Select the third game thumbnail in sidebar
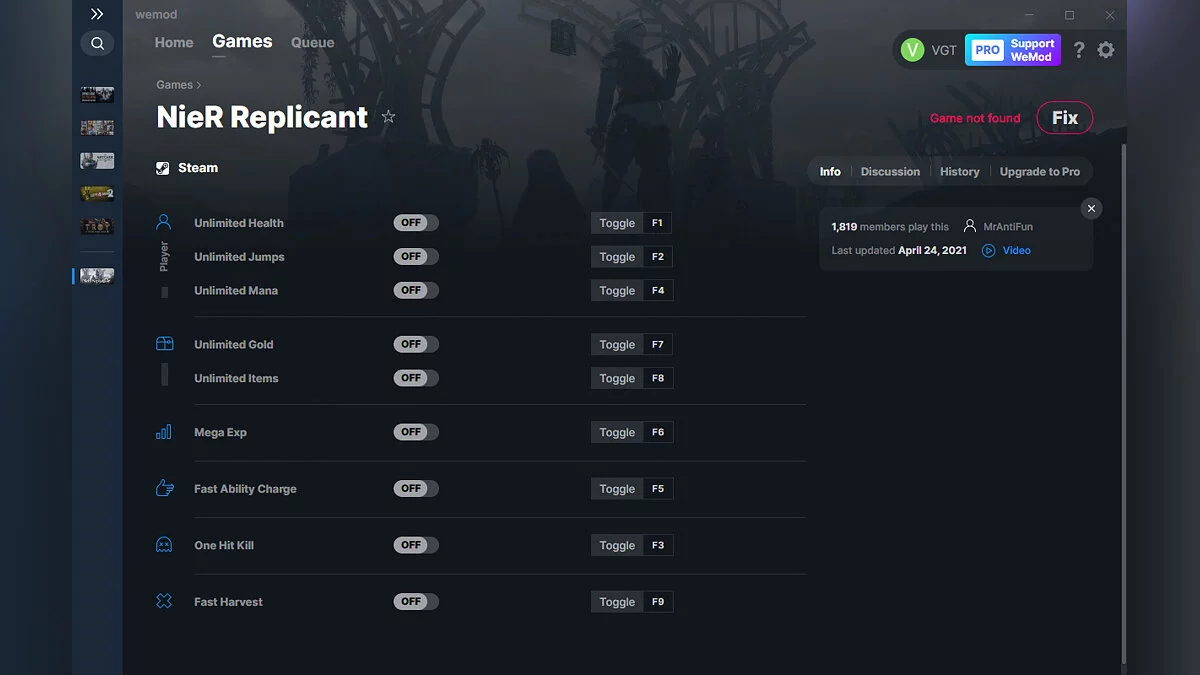The height and width of the screenshot is (675, 1200). click(97, 161)
